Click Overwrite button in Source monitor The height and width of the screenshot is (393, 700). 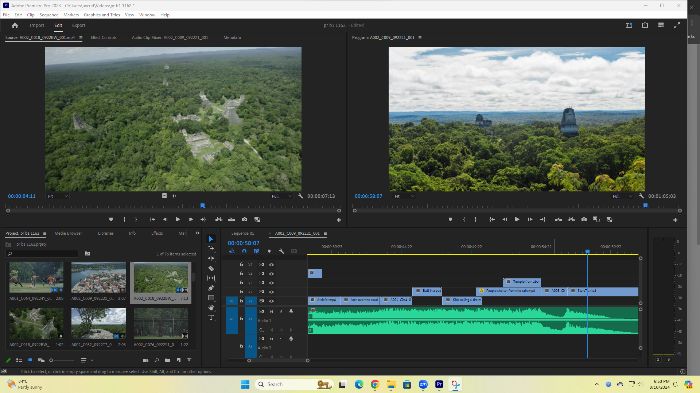pyautogui.click(x=231, y=219)
